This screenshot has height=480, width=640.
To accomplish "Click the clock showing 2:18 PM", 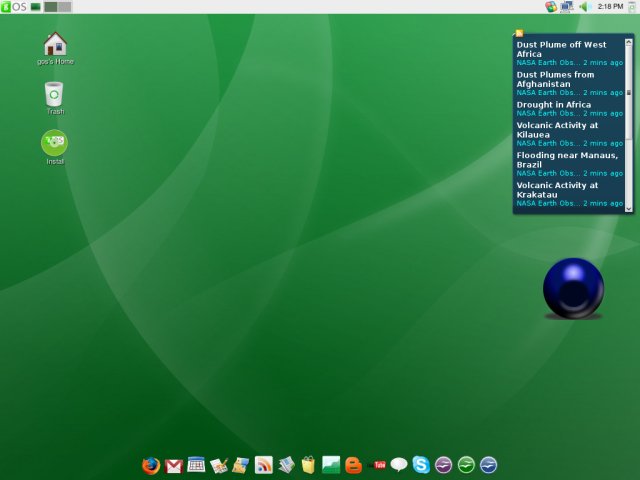I will coord(610,7).
